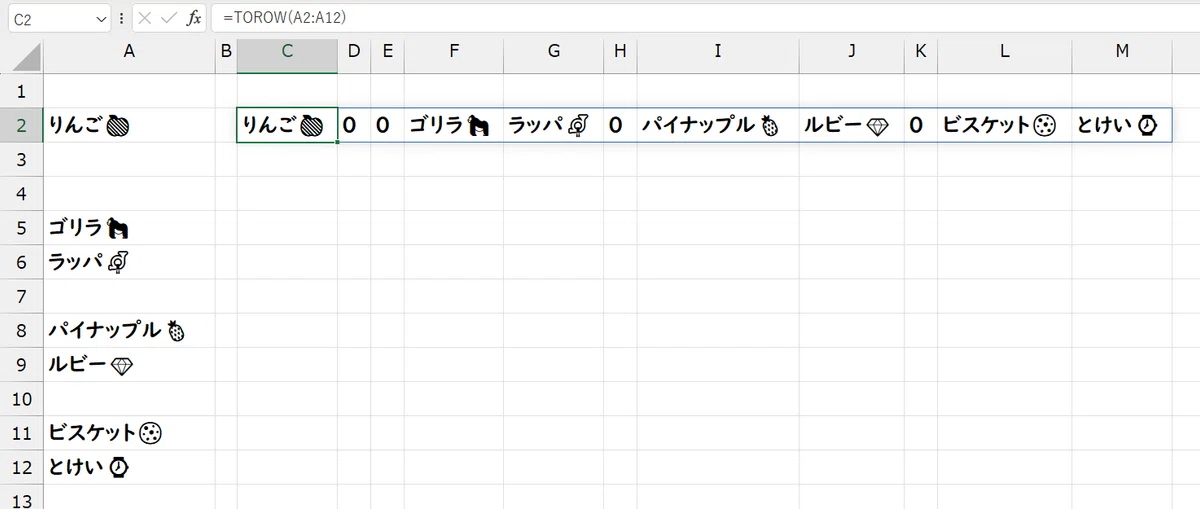Select row 7 header

coord(22,296)
